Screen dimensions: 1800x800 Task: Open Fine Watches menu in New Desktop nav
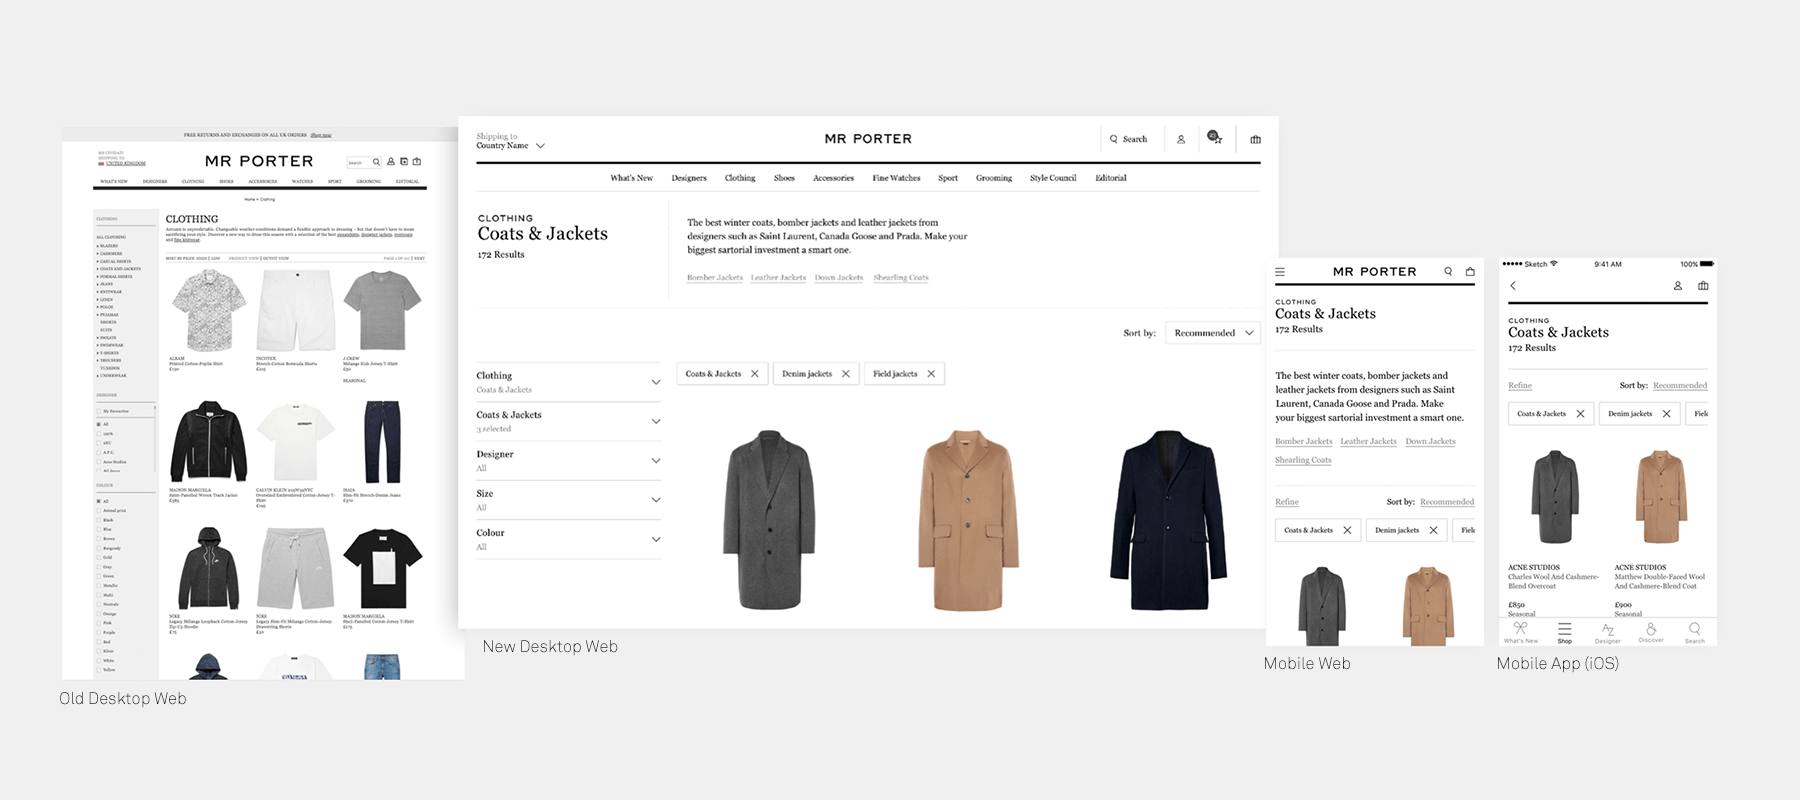[896, 178]
